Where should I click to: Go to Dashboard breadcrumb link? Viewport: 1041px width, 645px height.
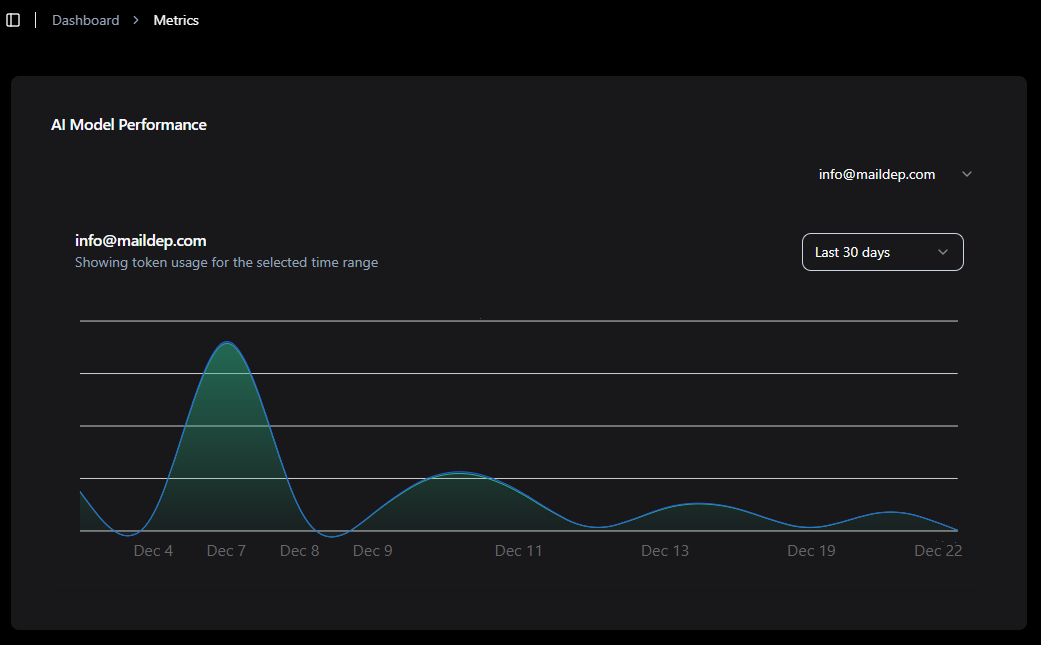tap(86, 21)
